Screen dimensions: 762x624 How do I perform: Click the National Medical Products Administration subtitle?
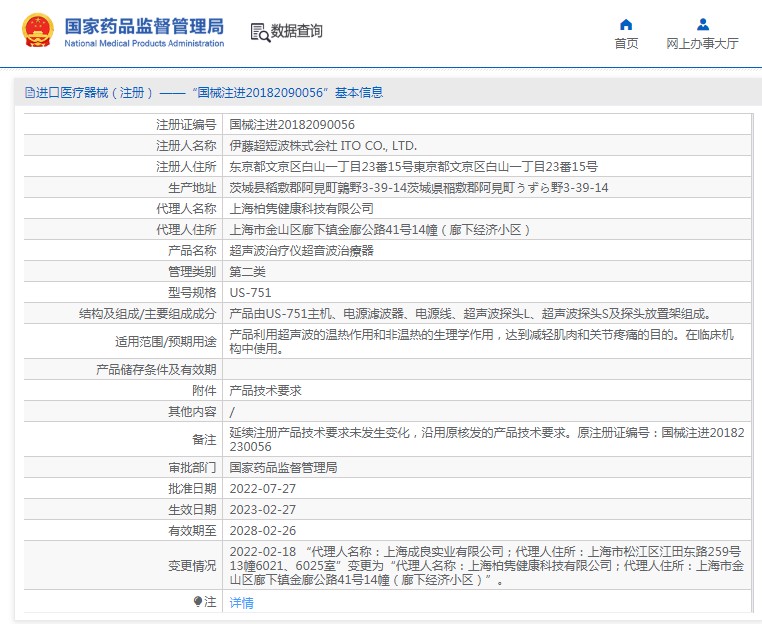coord(144,44)
